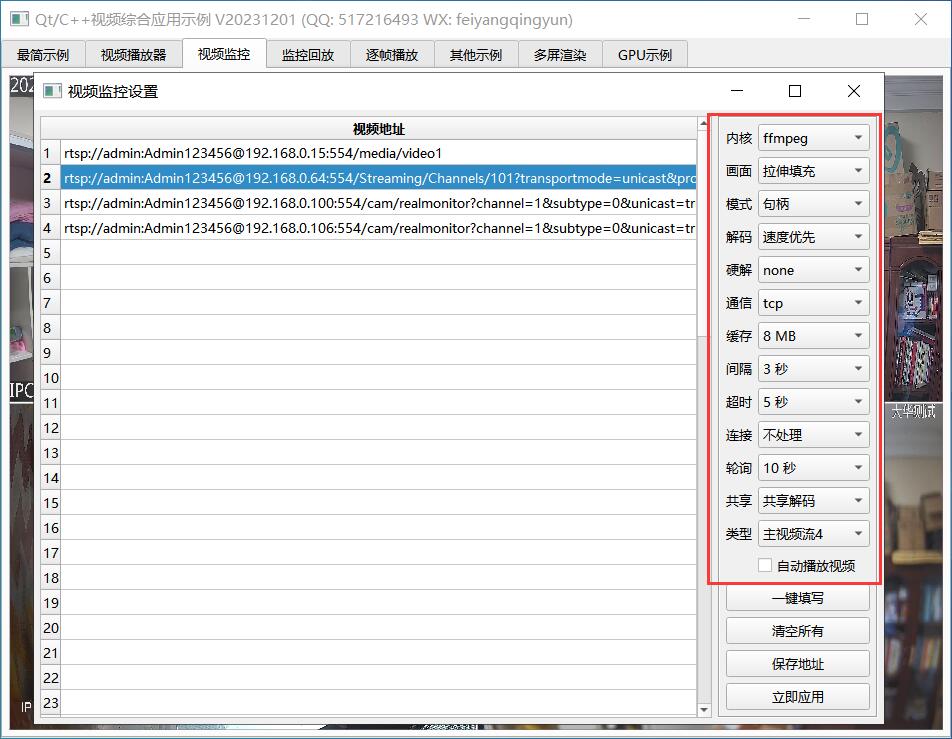Viewport: 952px width, 739px height.
Task: Apply settings with 立即应用 button
Action: pos(797,697)
